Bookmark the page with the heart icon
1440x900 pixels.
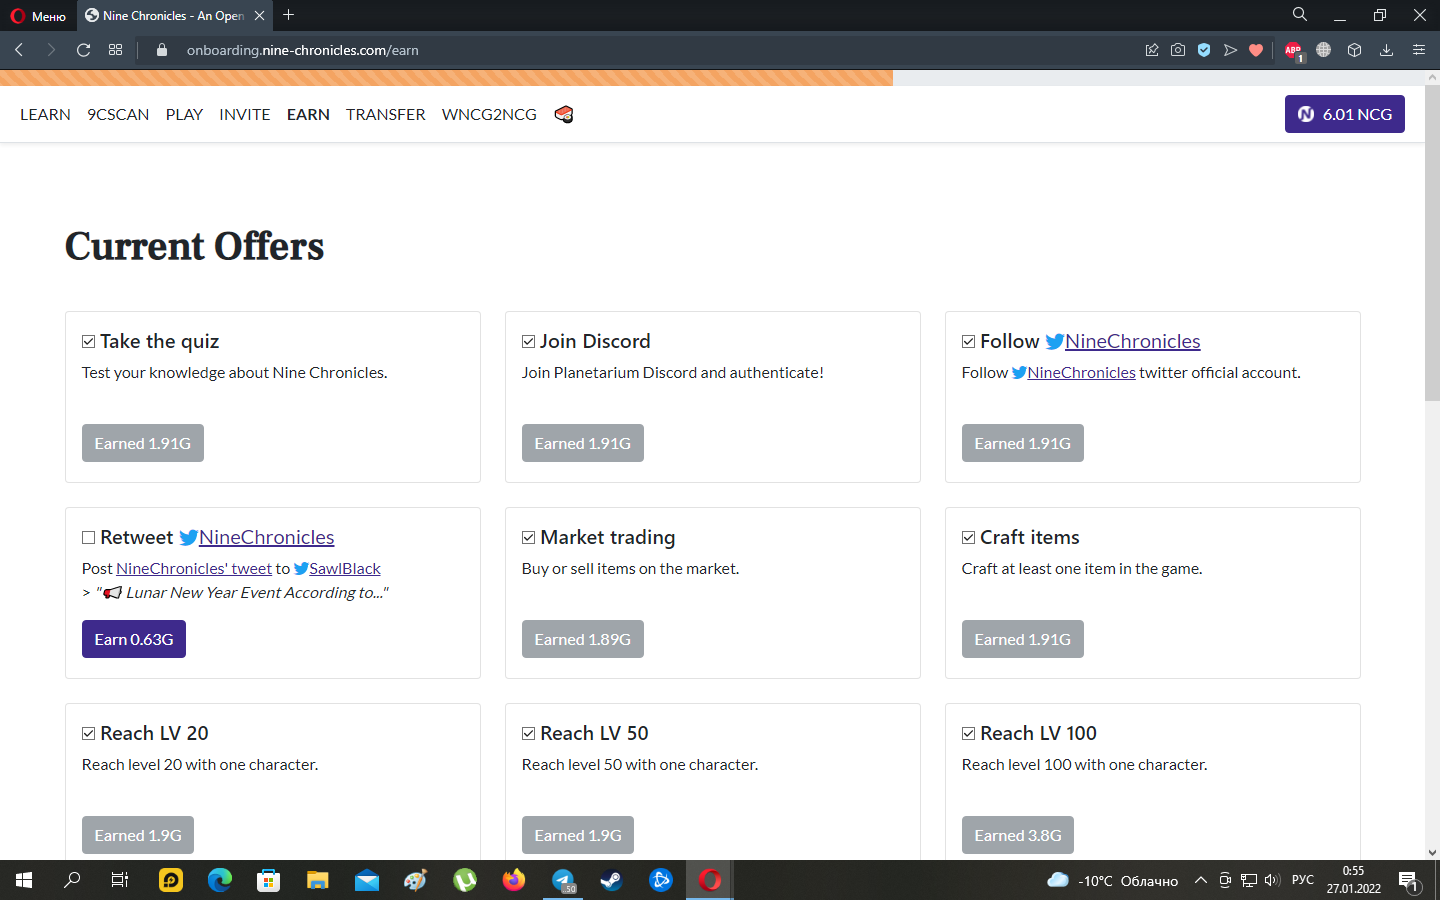click(x=1256, y=50)
